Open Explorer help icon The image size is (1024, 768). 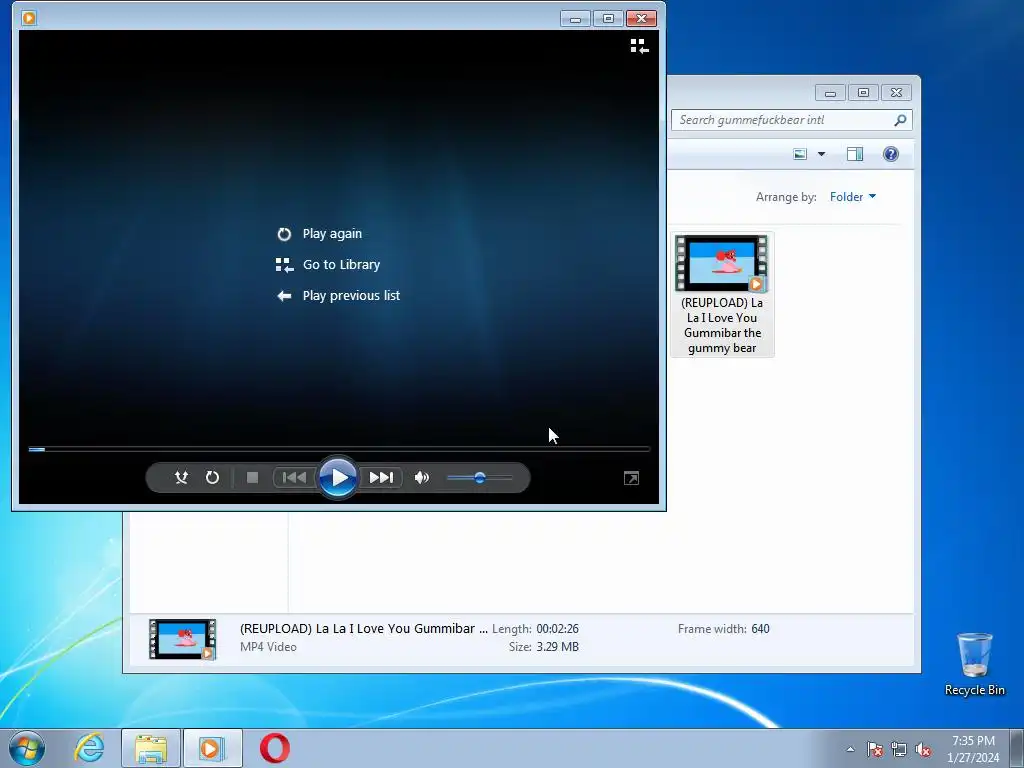(891, 154)
